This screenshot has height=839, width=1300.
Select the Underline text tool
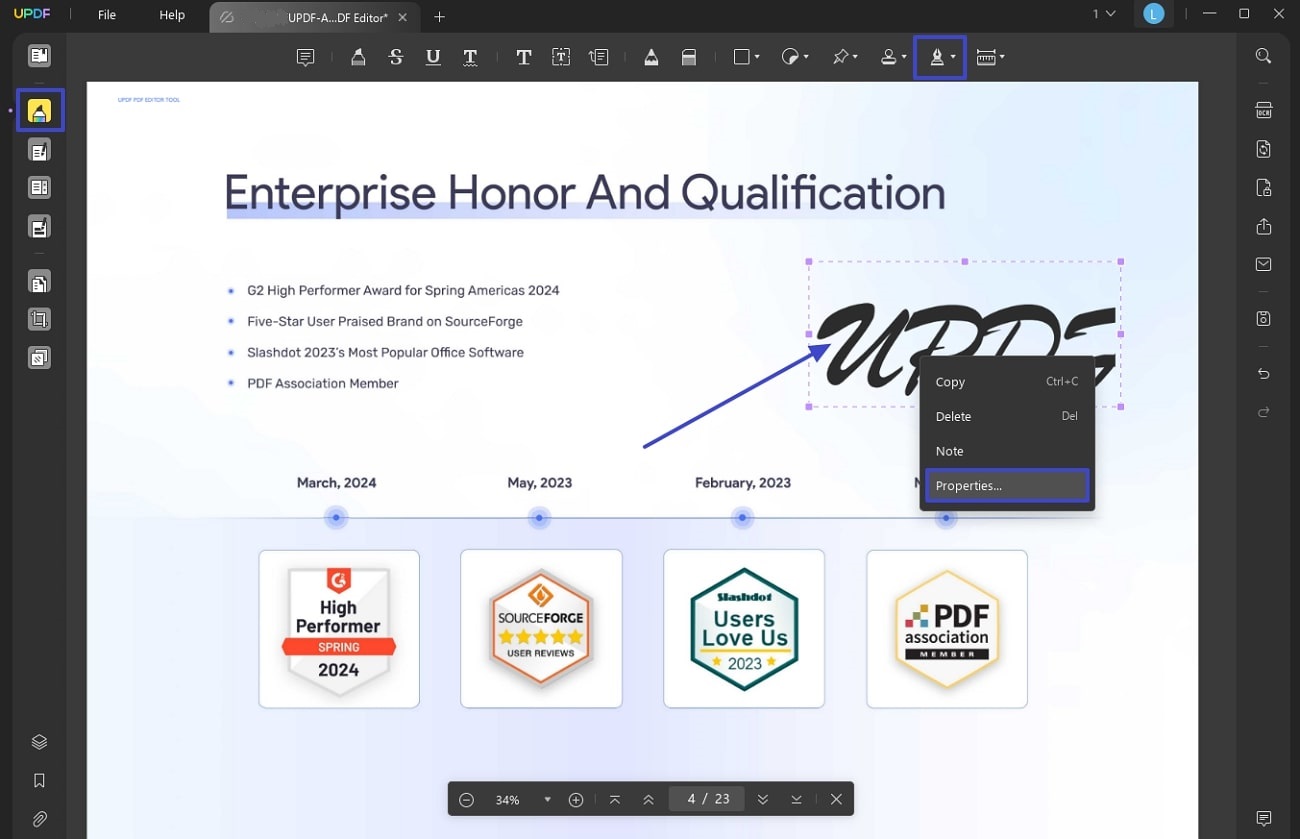click(x=432, y=57)
